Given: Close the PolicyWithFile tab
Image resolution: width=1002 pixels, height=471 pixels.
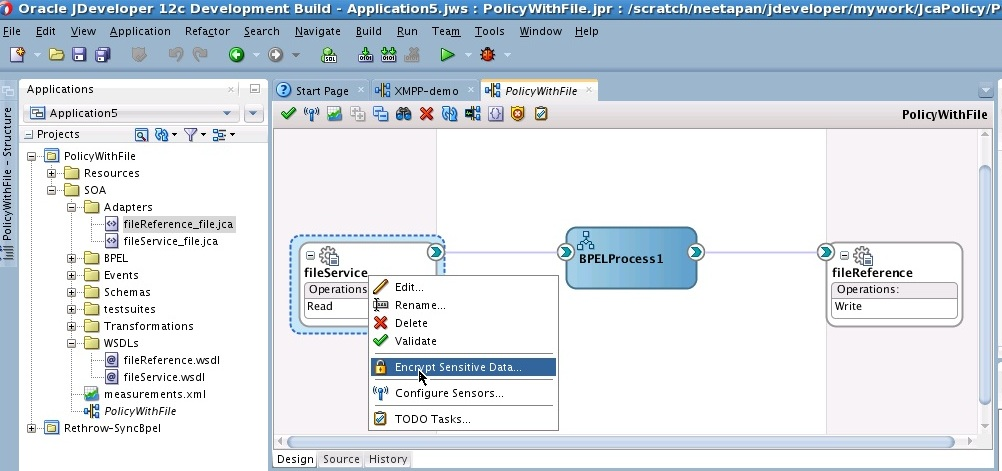Looking at the screenshot, I should [589, 90].
